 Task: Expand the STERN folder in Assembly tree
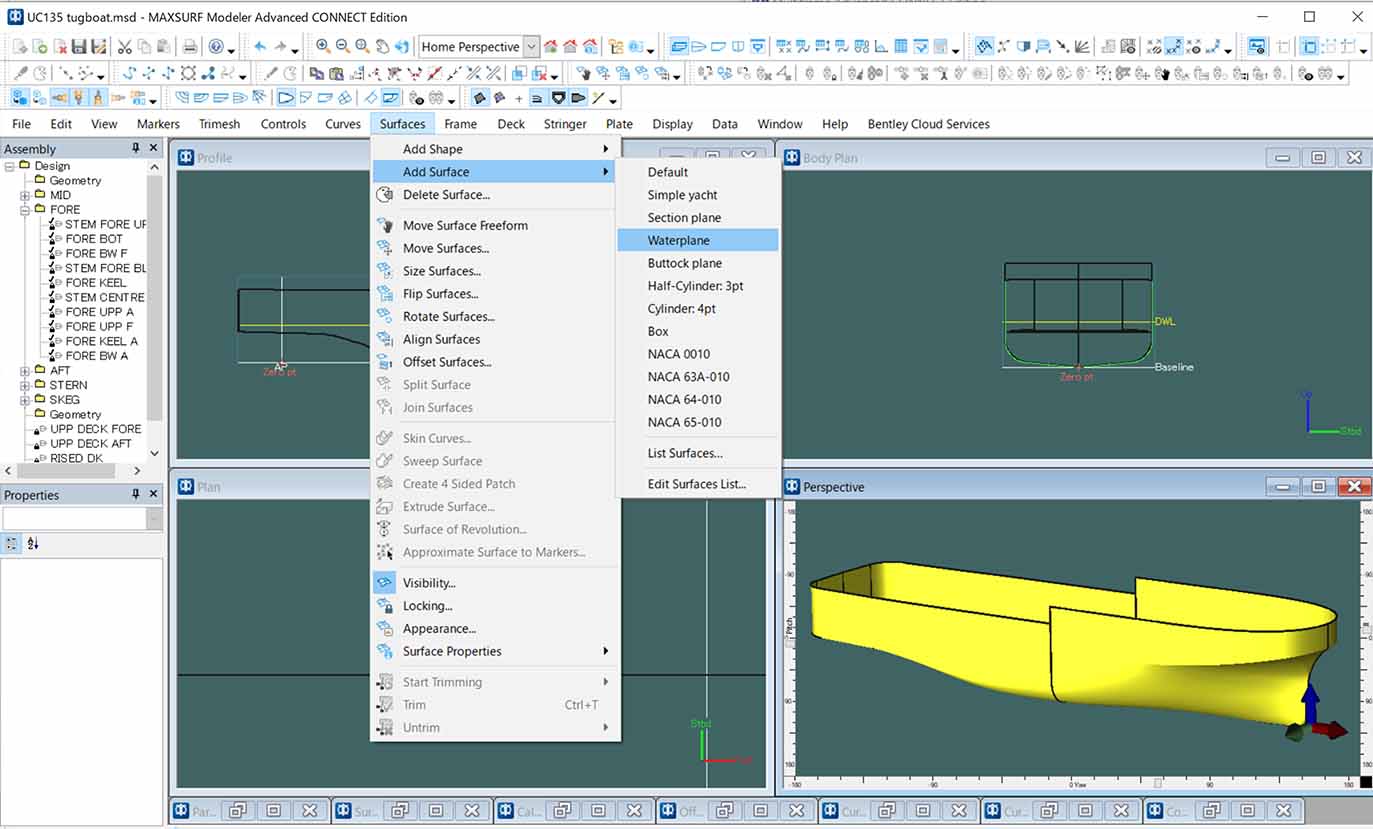[x=25, y=385]
